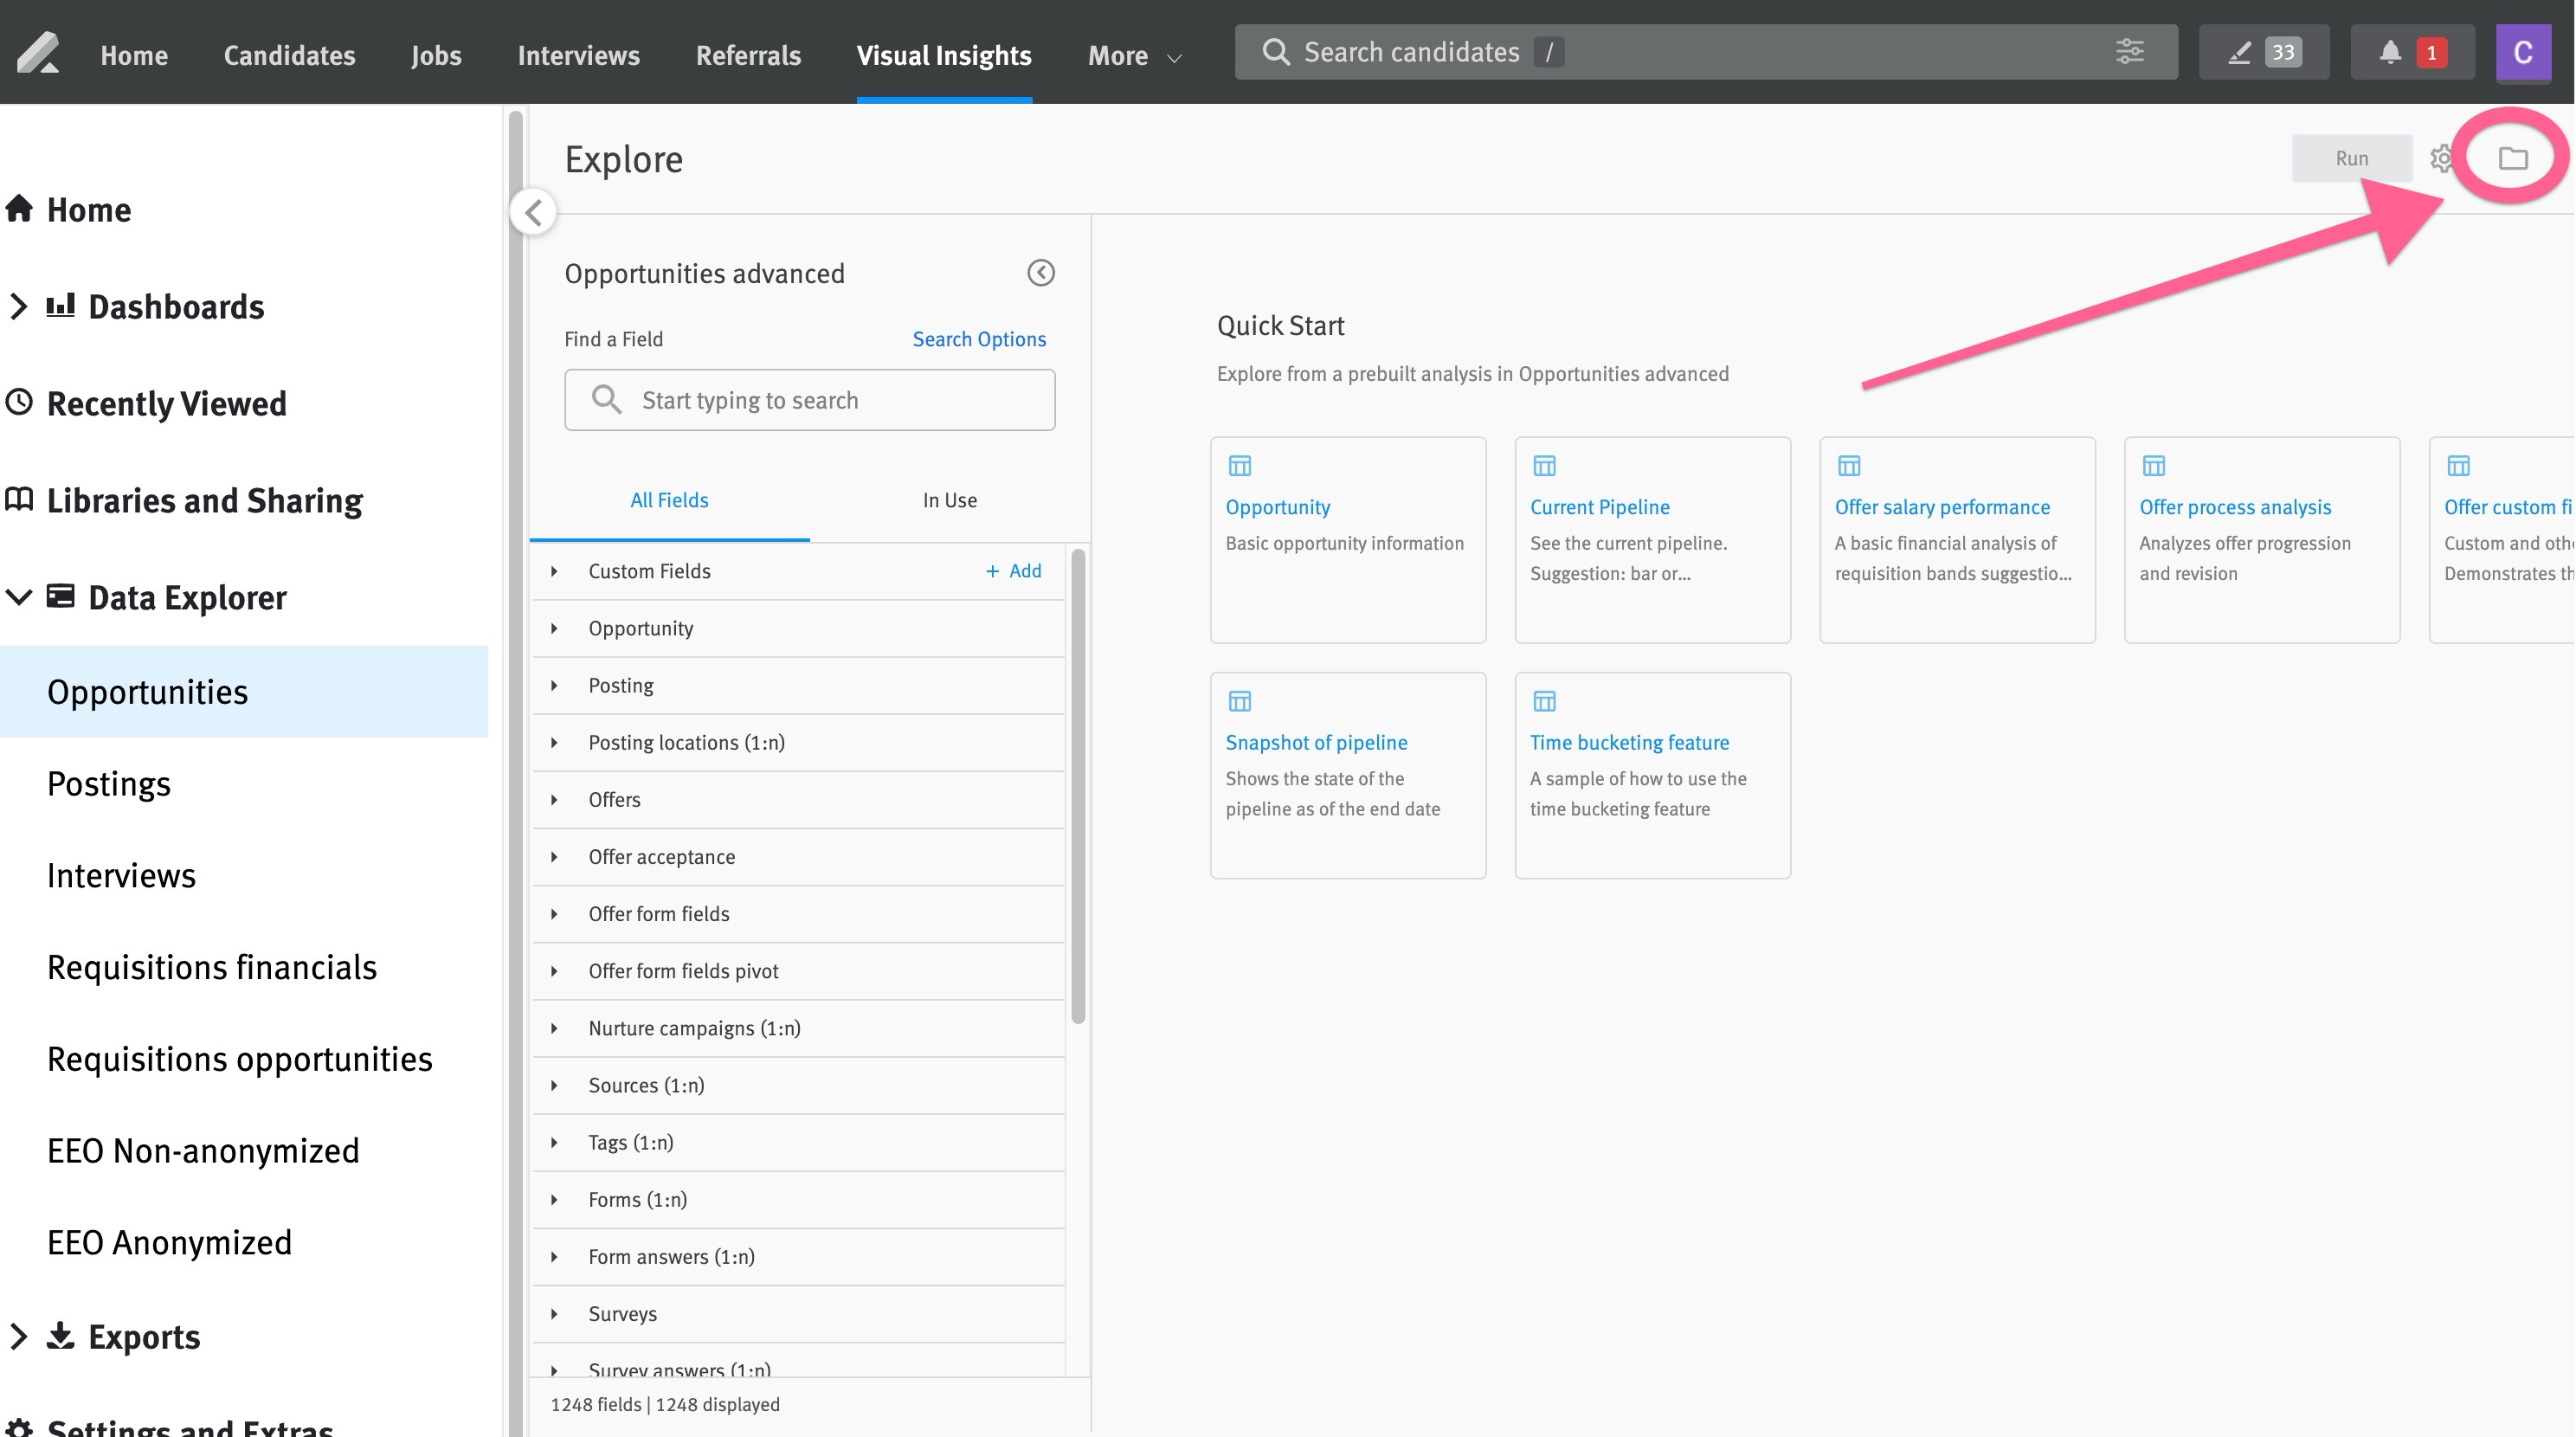Select Postings under Data Explorer
Viewport: 2576px width, 1437px height.
109,783
